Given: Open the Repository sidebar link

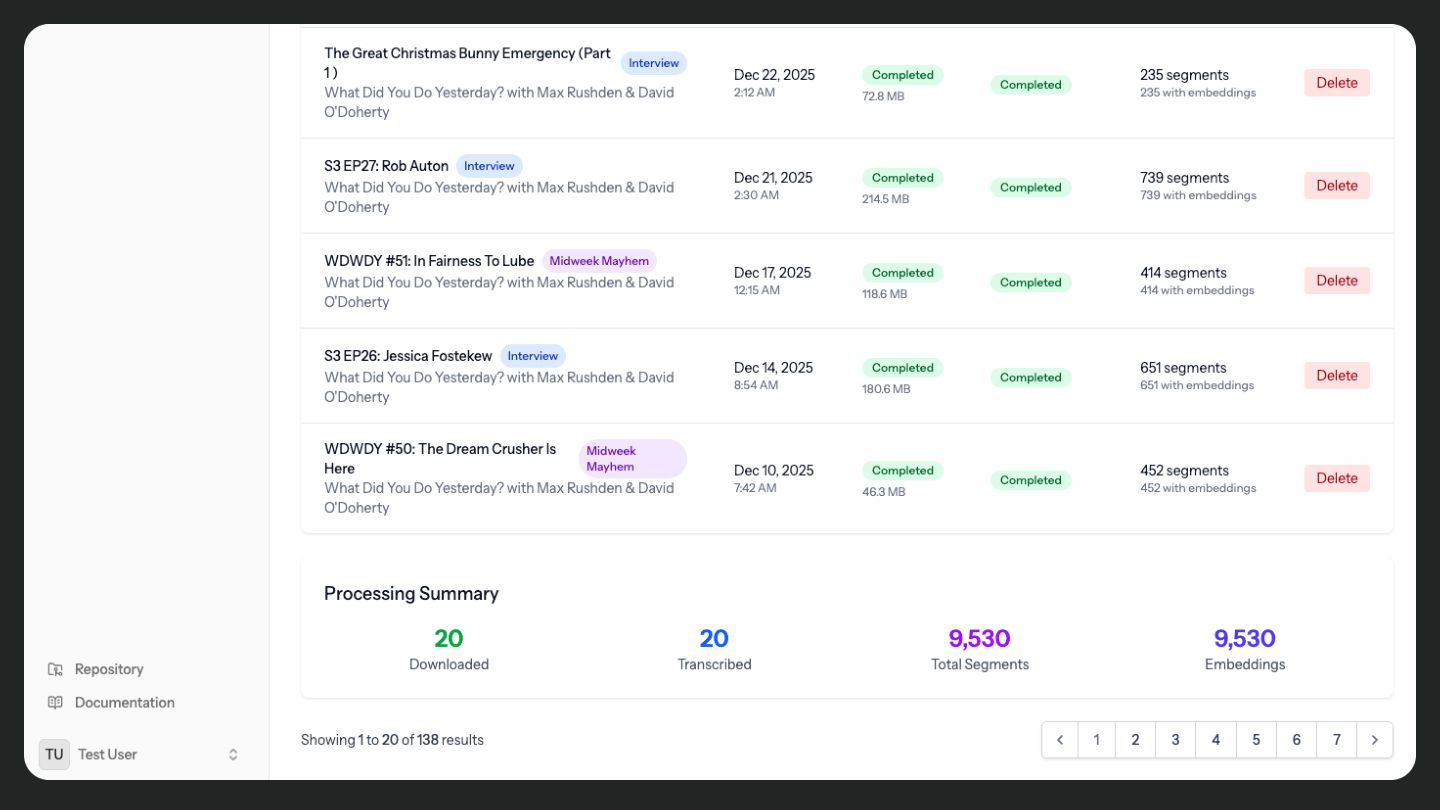Looking at the screenshot, I should (x=109, y=669).
